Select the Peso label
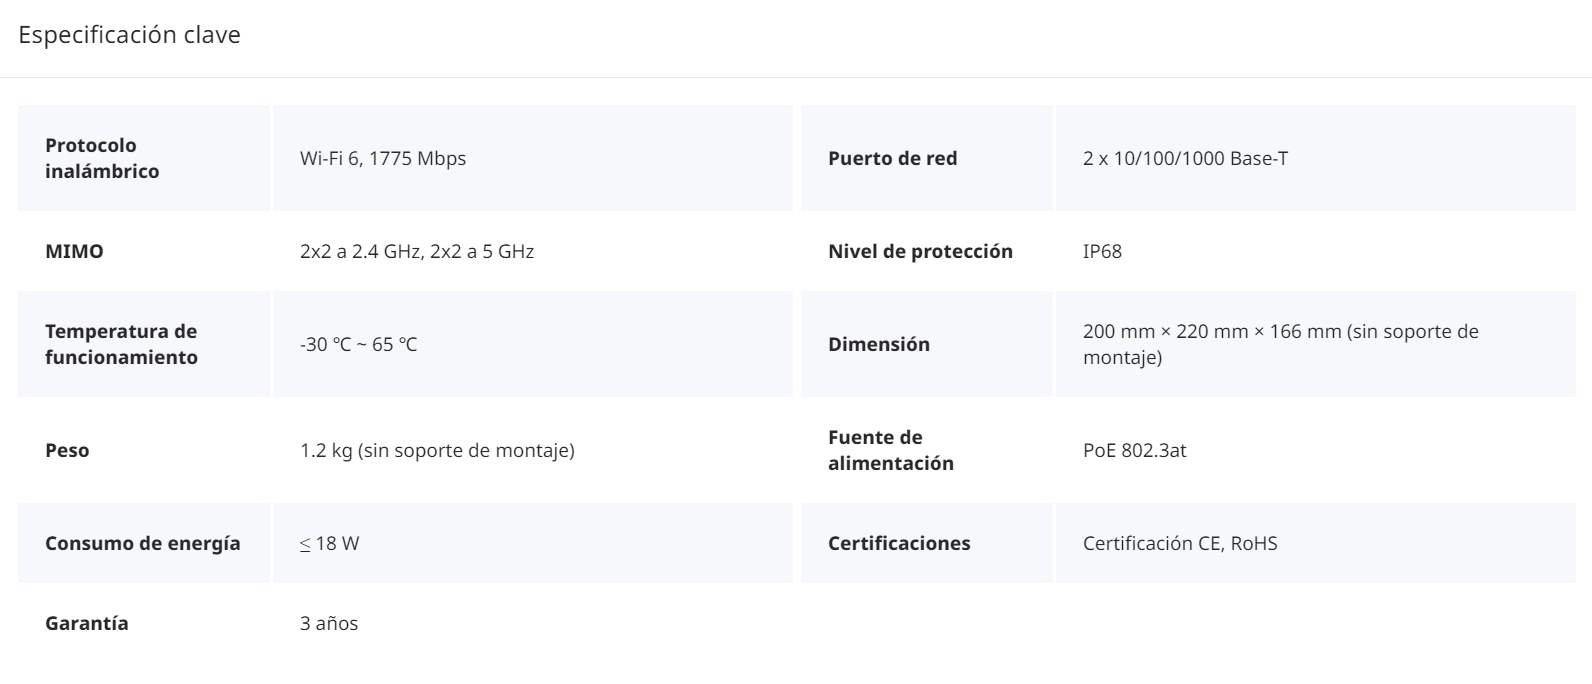The width and height of the screenshot is (1592, 684). point(67,450)
